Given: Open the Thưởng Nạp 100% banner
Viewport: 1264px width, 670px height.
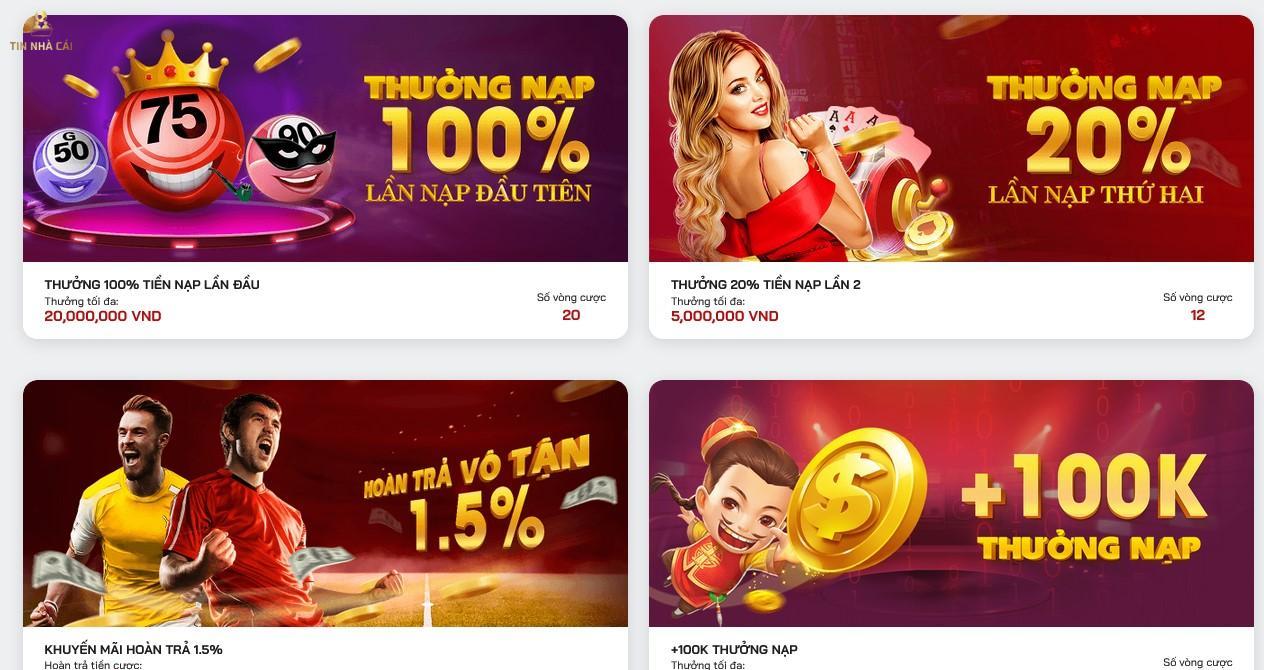Looking at the screenshot, I should [x=325, y=138].
